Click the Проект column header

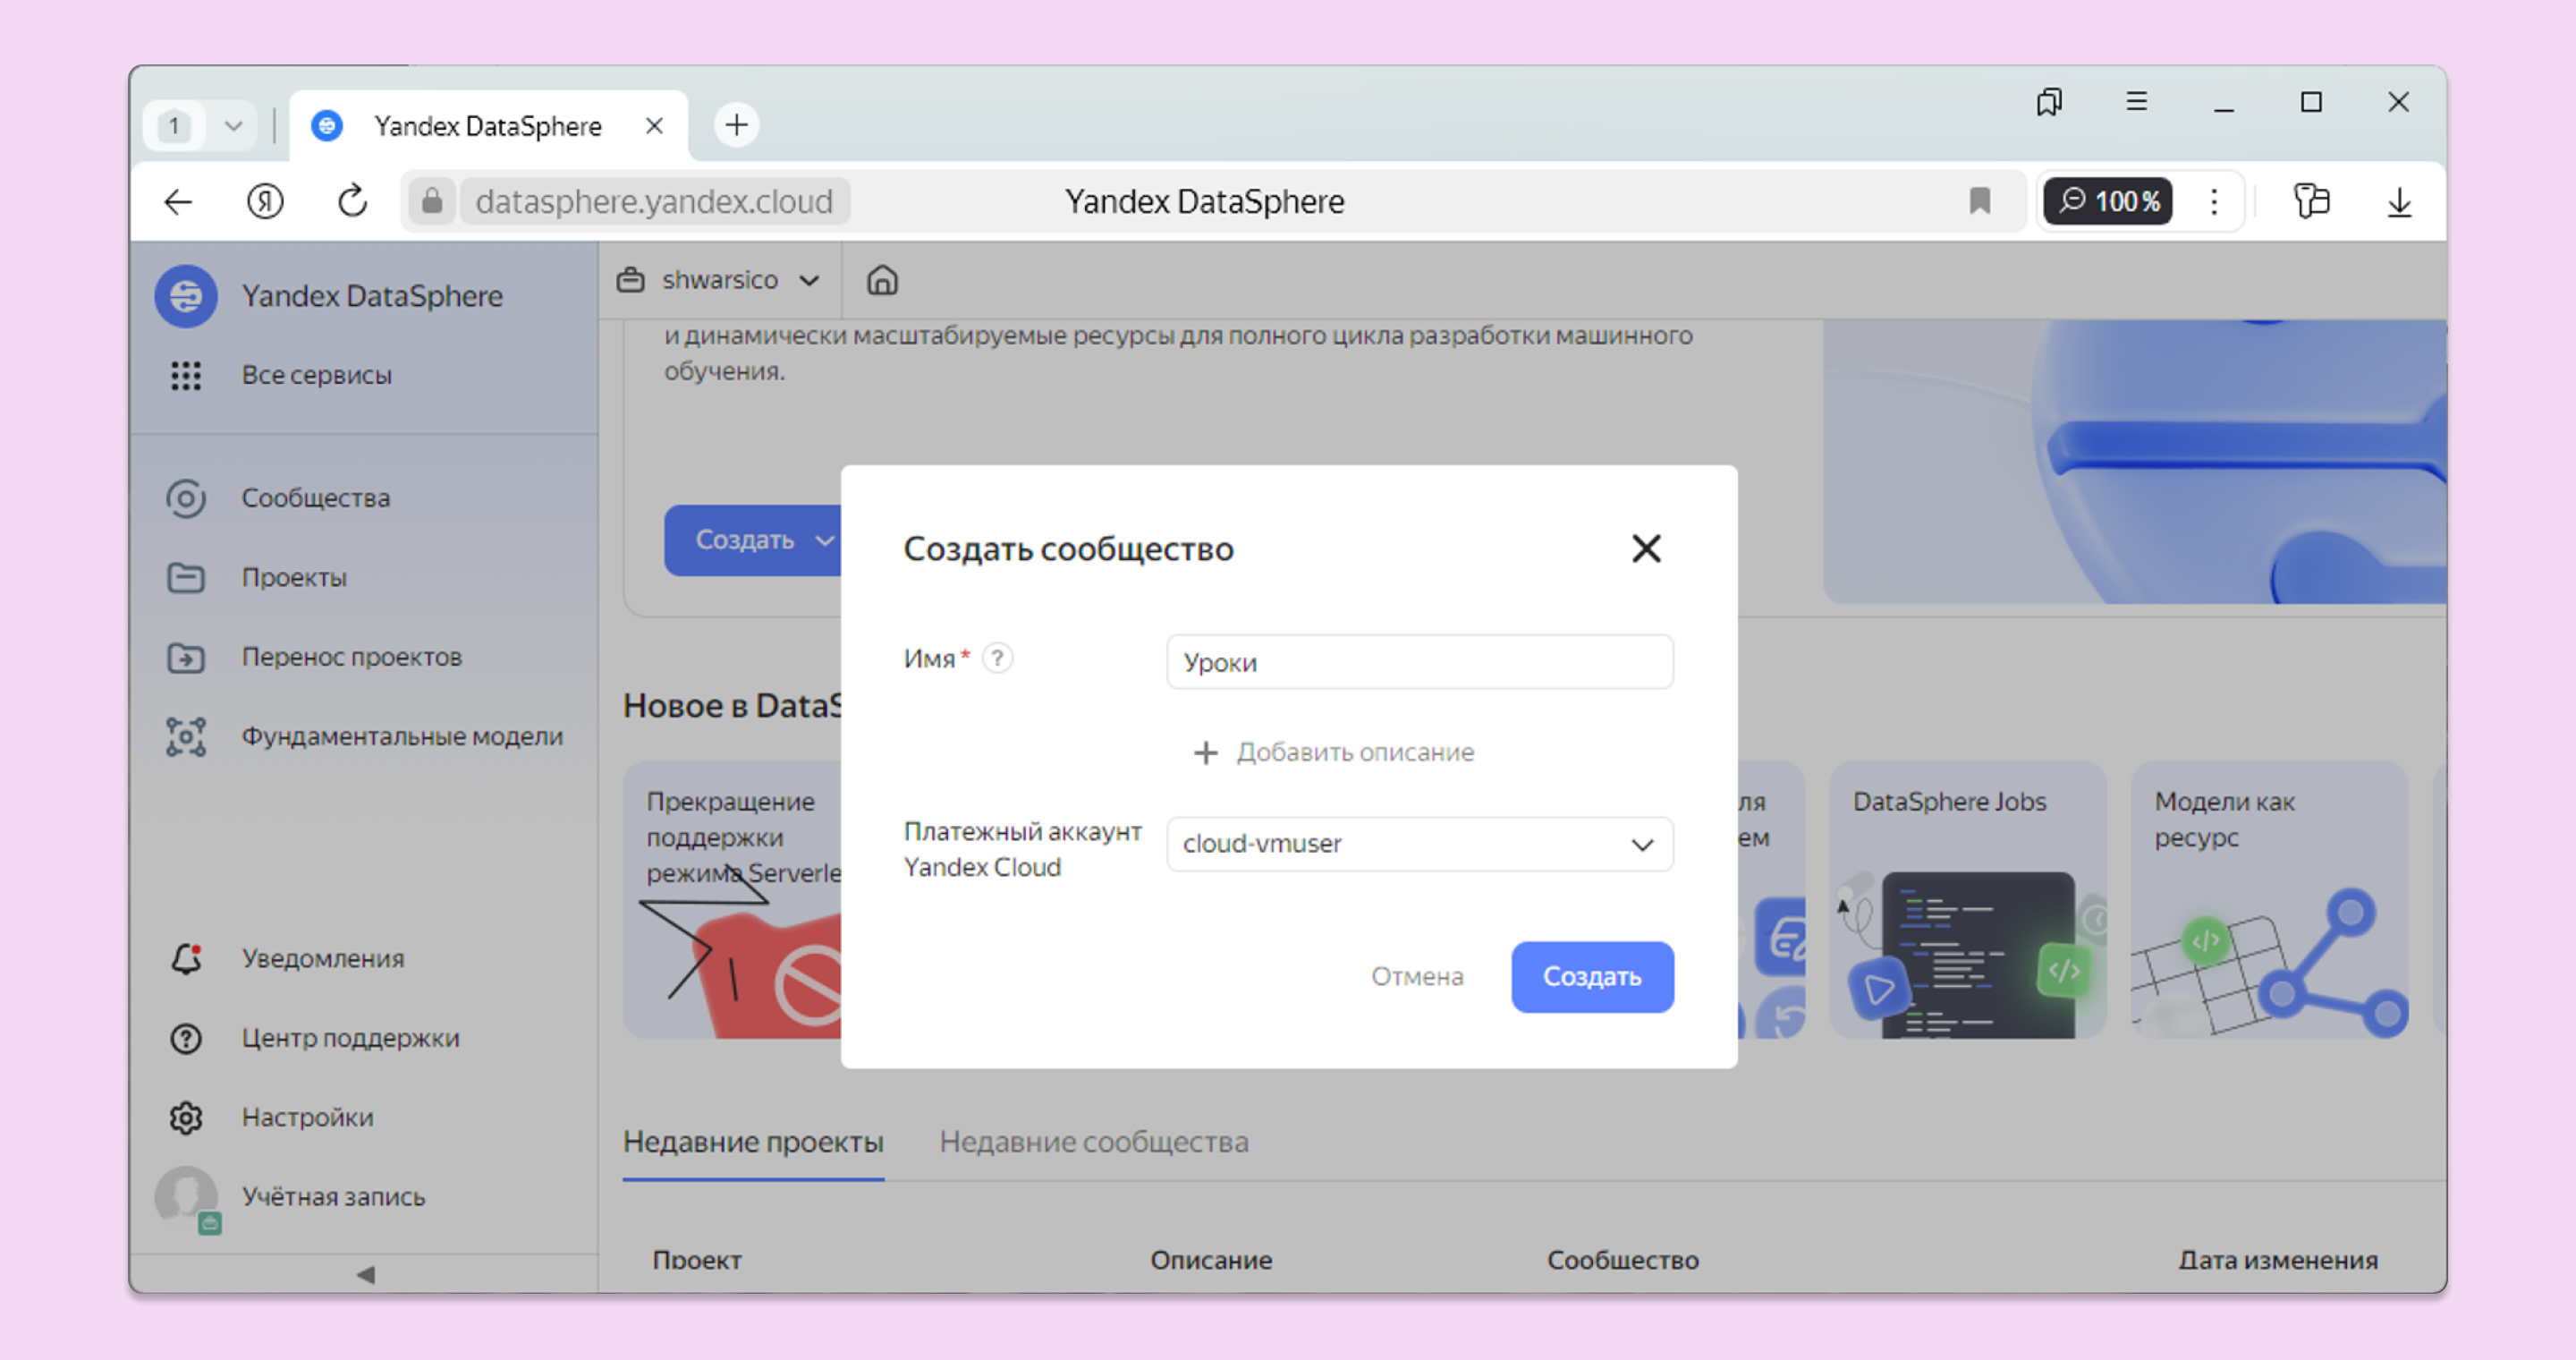pos(697,1260)
